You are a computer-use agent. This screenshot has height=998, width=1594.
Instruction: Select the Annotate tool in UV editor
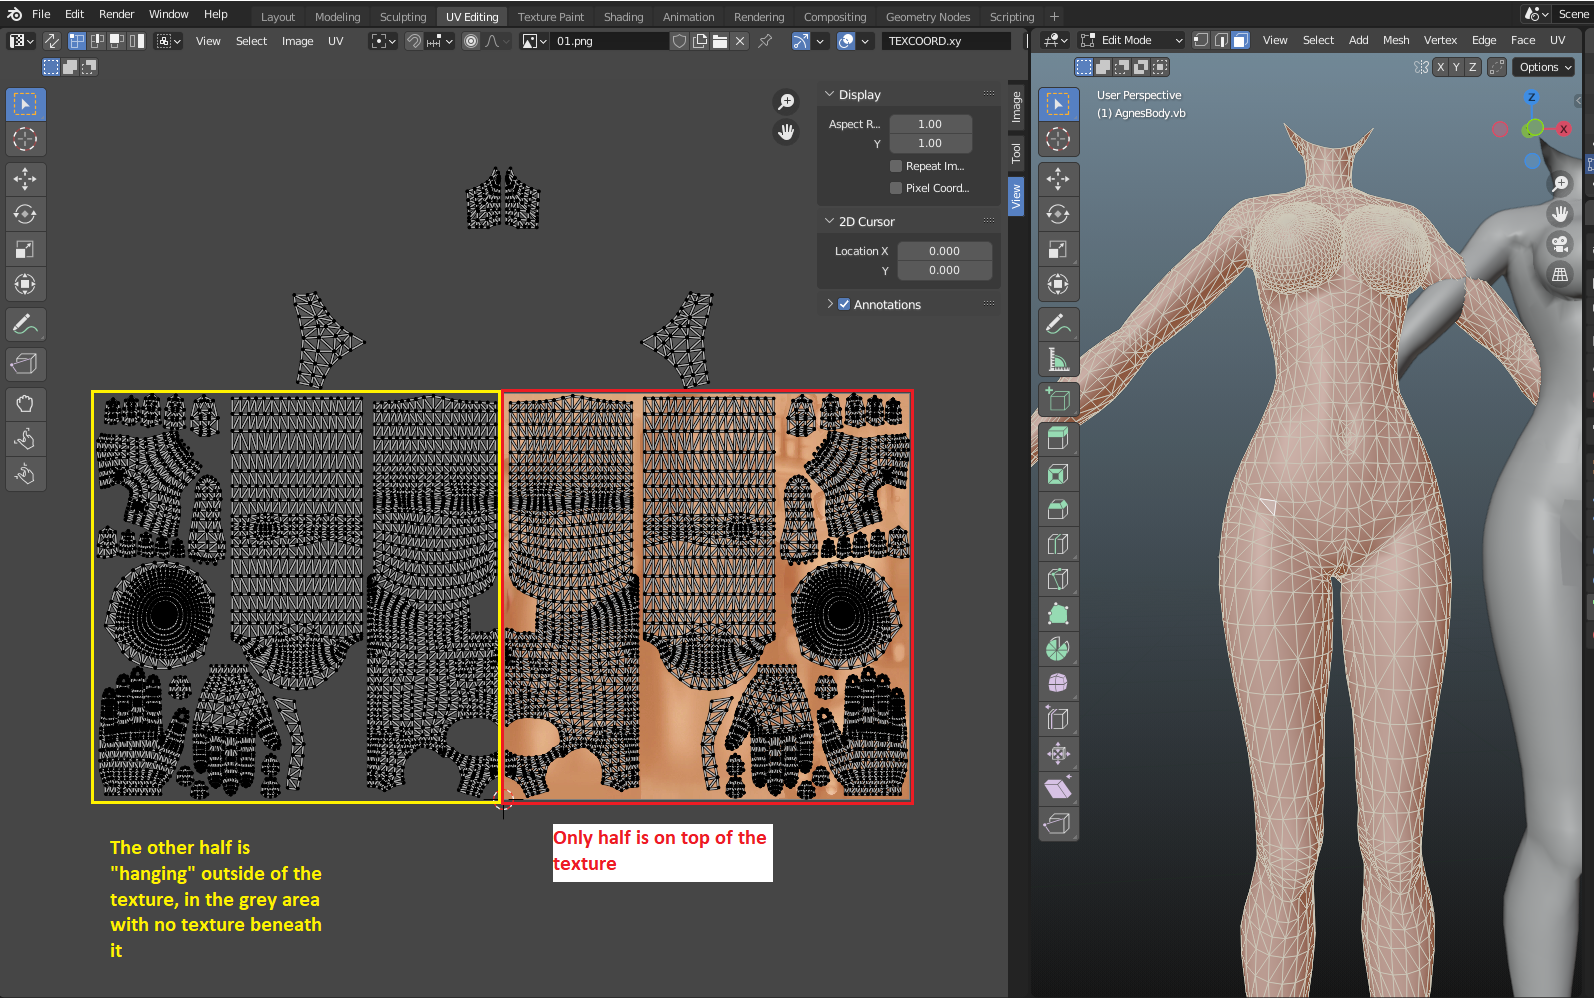25,324
